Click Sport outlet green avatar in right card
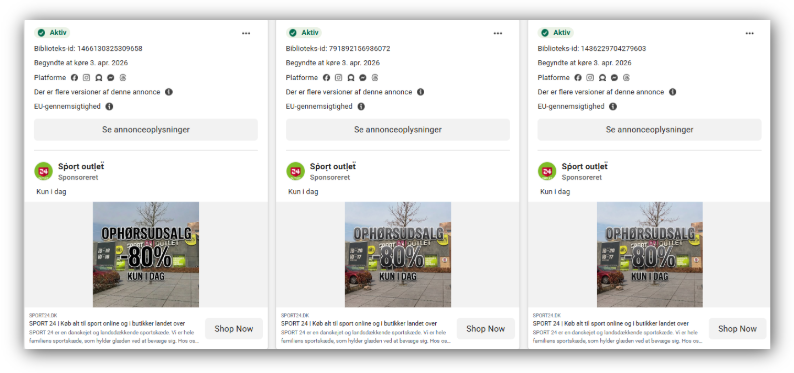 pos(547,171)
